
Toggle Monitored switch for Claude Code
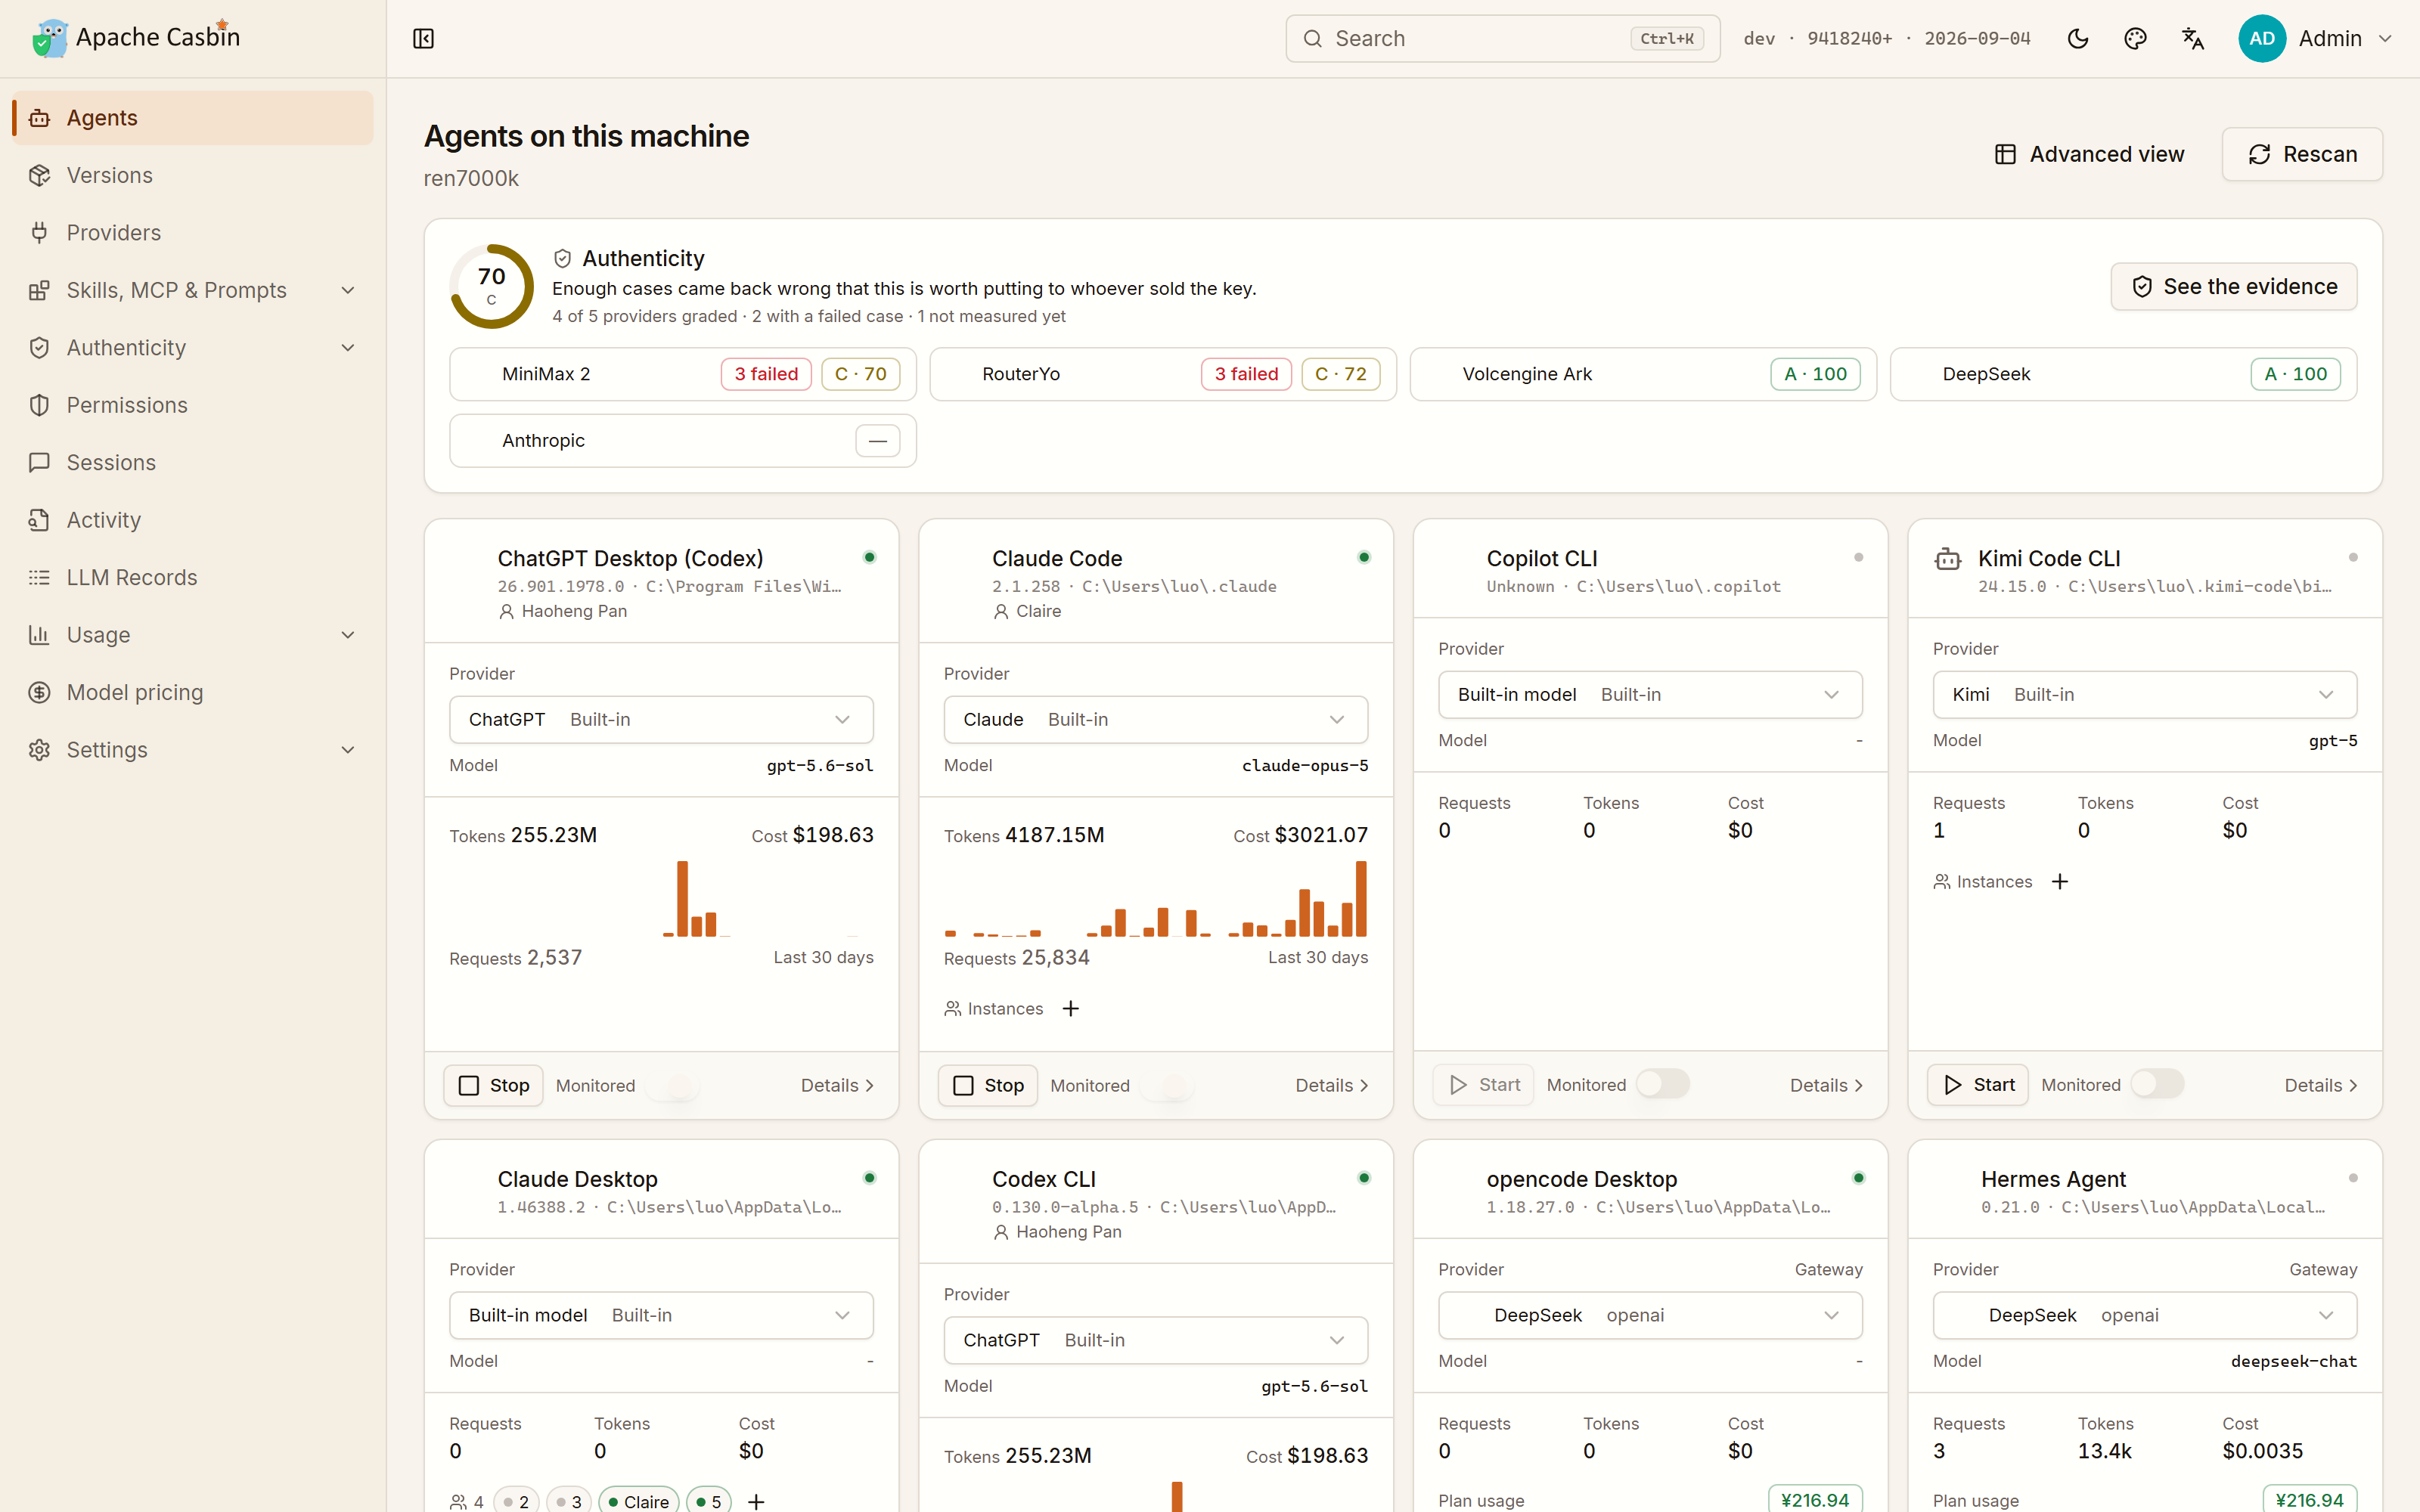1168,1085
